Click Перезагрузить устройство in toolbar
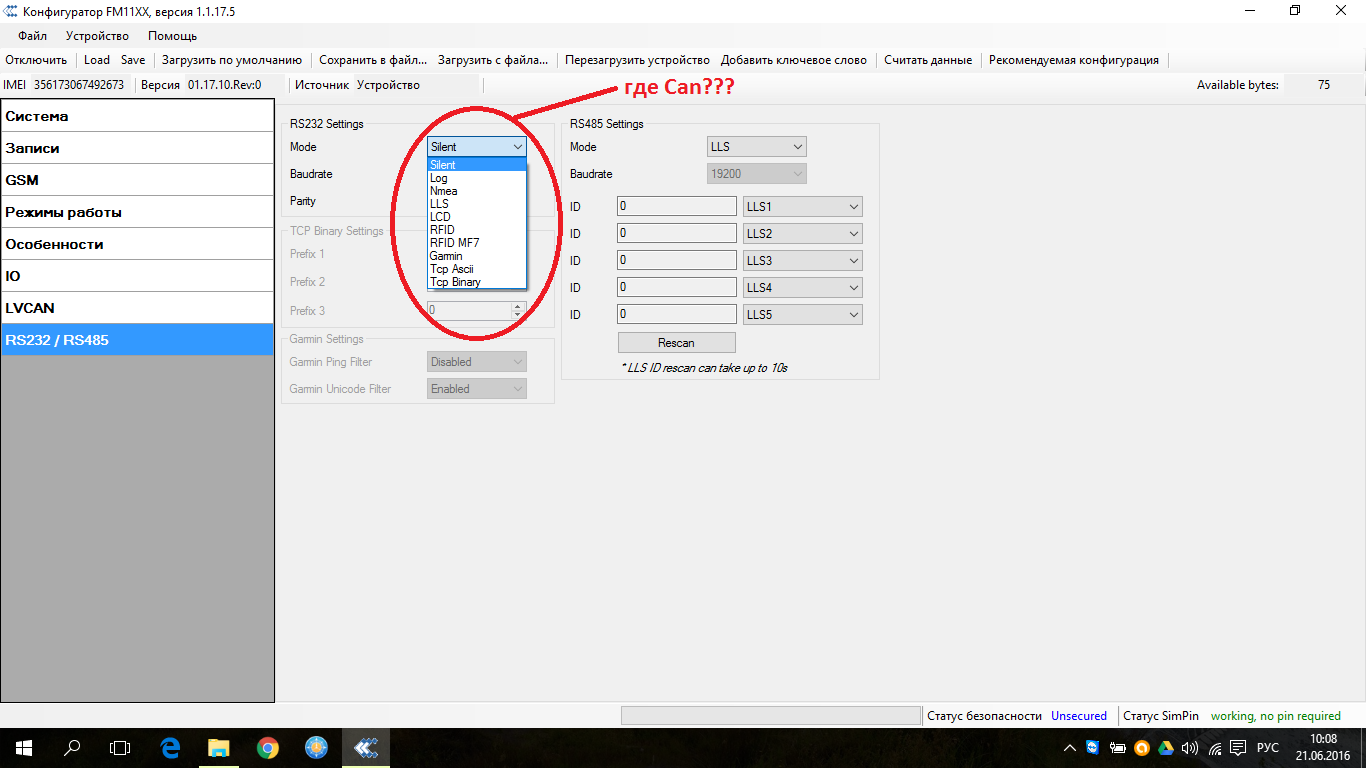This screenshot has height=768, width=1366. [x=637, y=60]
